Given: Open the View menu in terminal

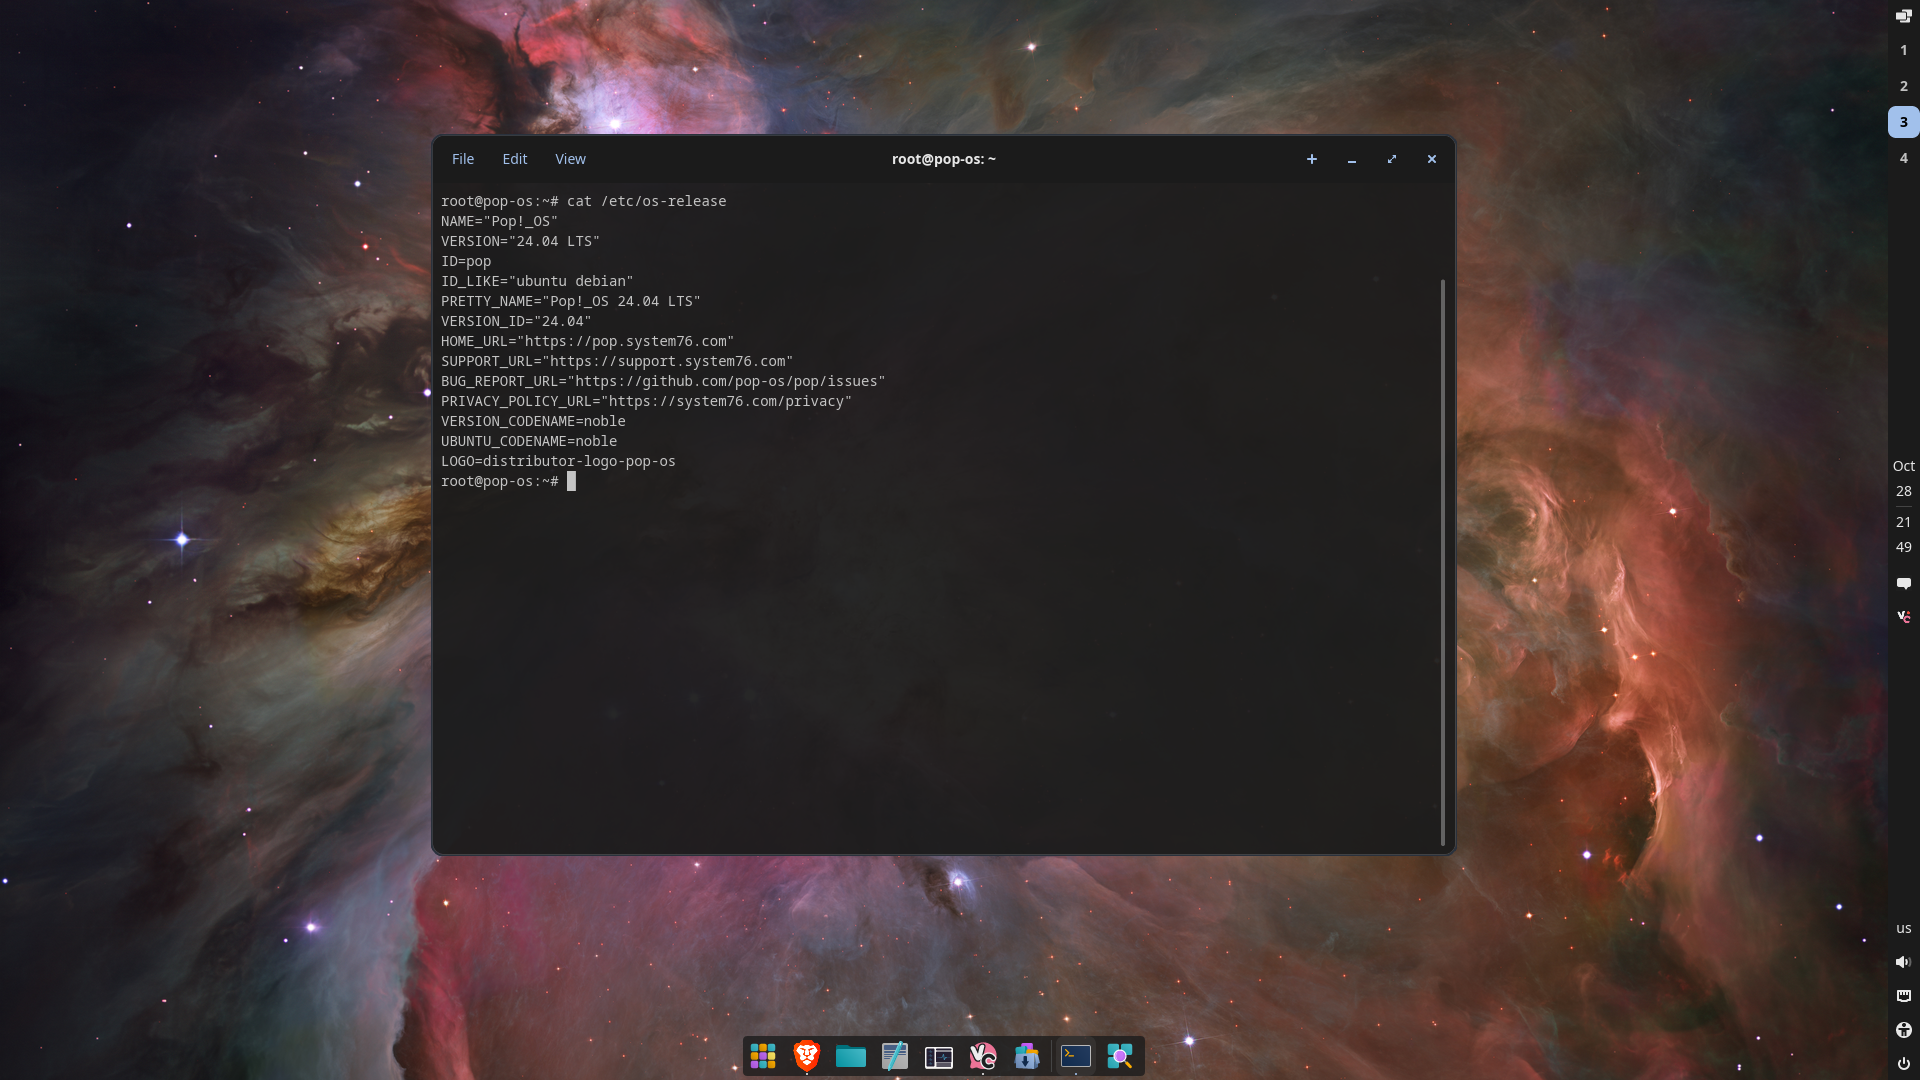Looking at the screenshot, I should tap(570, 159).
